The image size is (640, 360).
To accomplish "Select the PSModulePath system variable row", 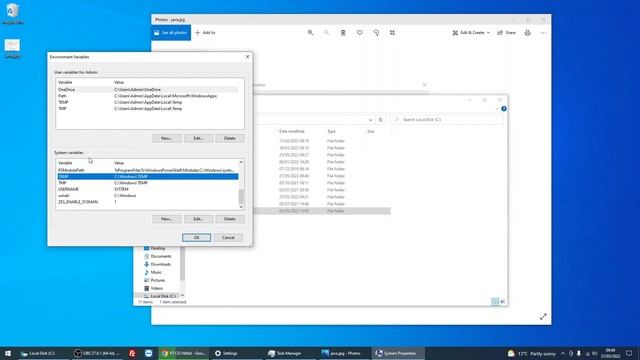I will coord(147,170).
